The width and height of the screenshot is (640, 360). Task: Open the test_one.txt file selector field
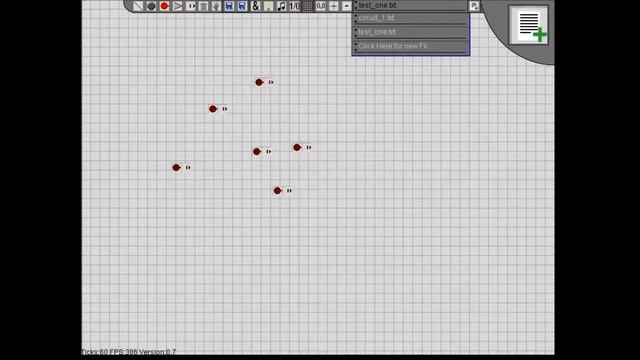tap(410, 5)
